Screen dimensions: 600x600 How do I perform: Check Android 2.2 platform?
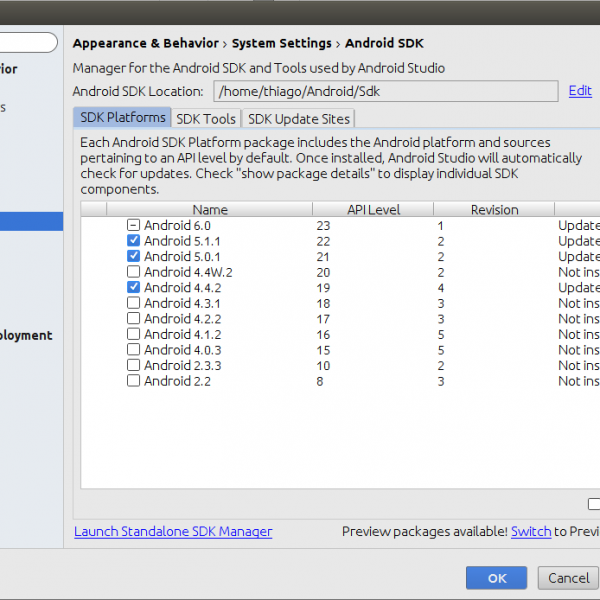click(x=133, y=381)
